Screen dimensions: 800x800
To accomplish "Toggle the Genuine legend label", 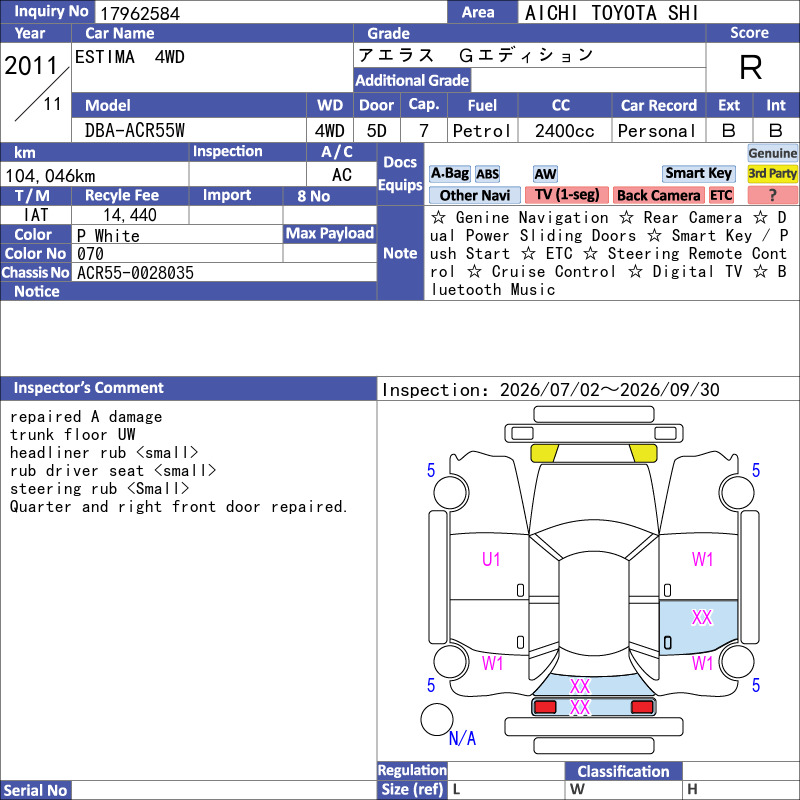I will pyautogui.click(x=772, y=153).
